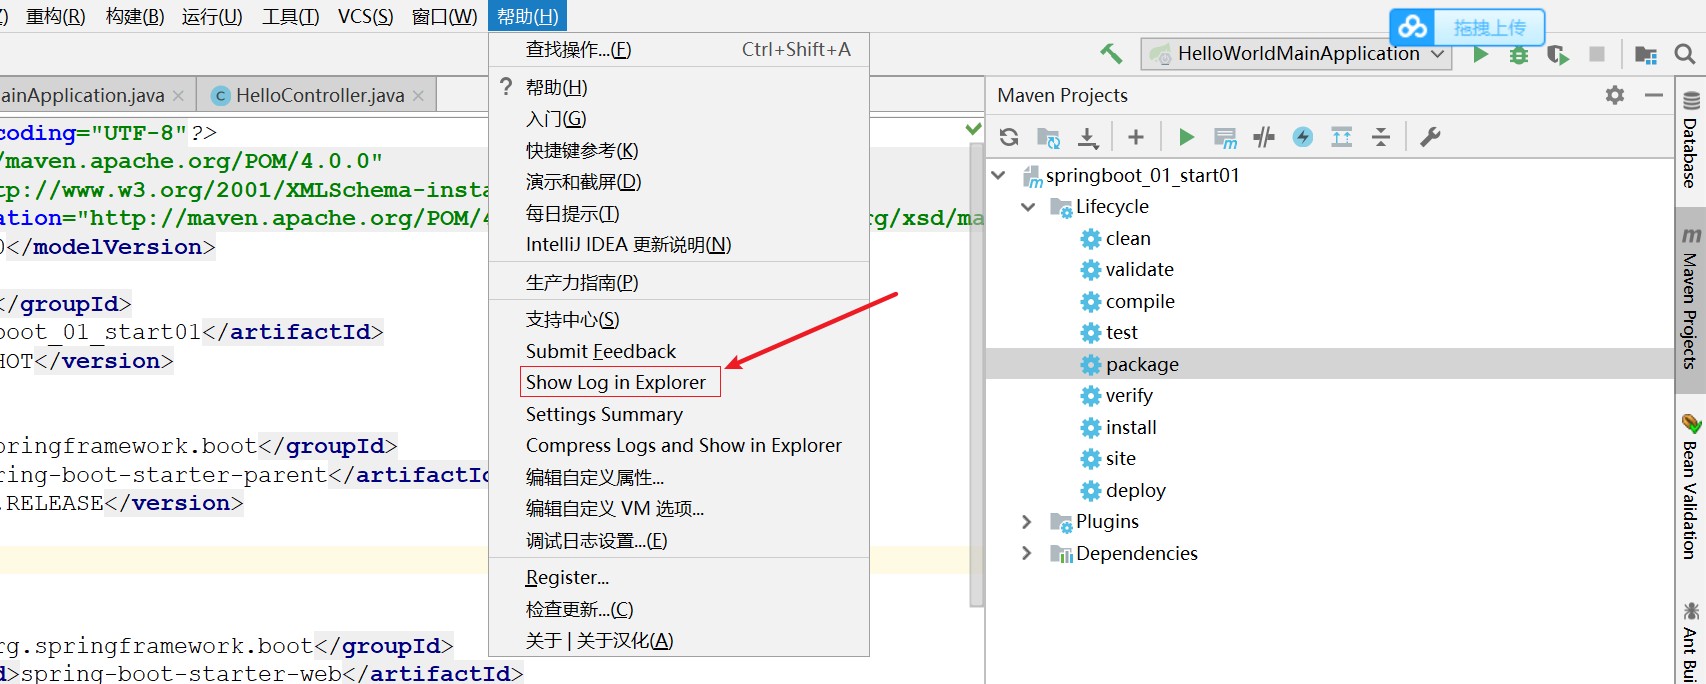
Task: Run HelloWorldMainApplication with green play icon
Action: tap(1481, 54)
